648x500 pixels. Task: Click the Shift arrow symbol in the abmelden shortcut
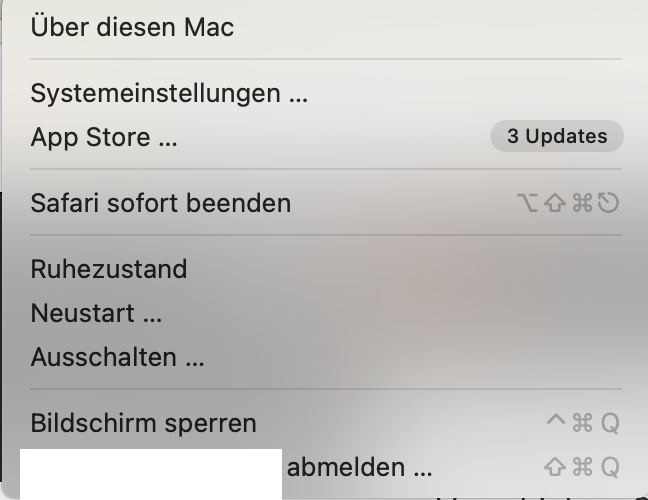click(x=555, y=467)
